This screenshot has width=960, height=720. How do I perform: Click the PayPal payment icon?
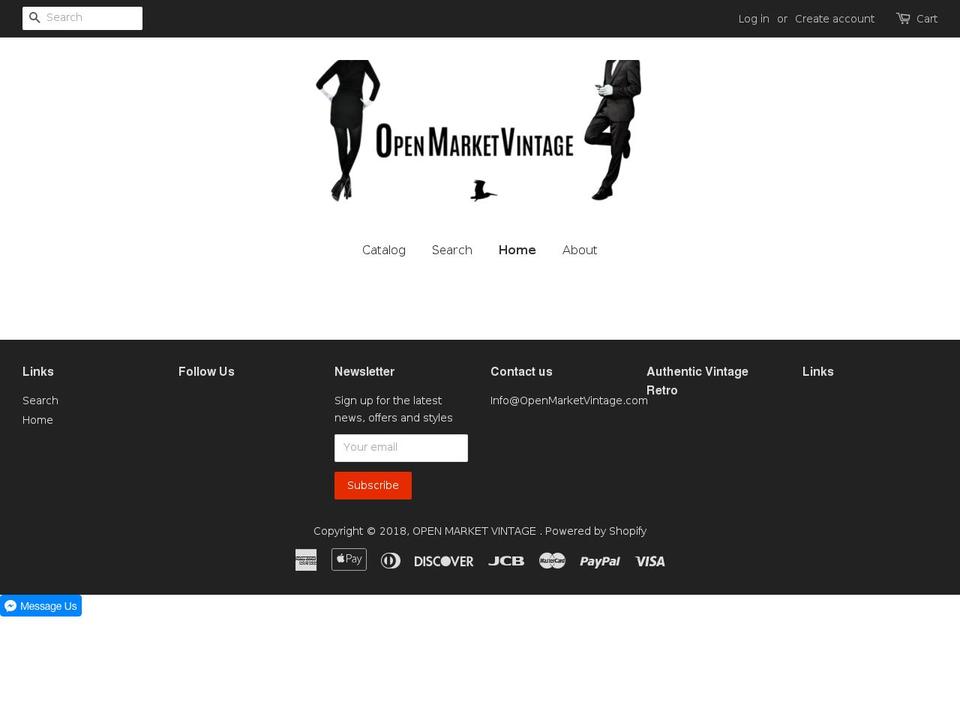600,561
